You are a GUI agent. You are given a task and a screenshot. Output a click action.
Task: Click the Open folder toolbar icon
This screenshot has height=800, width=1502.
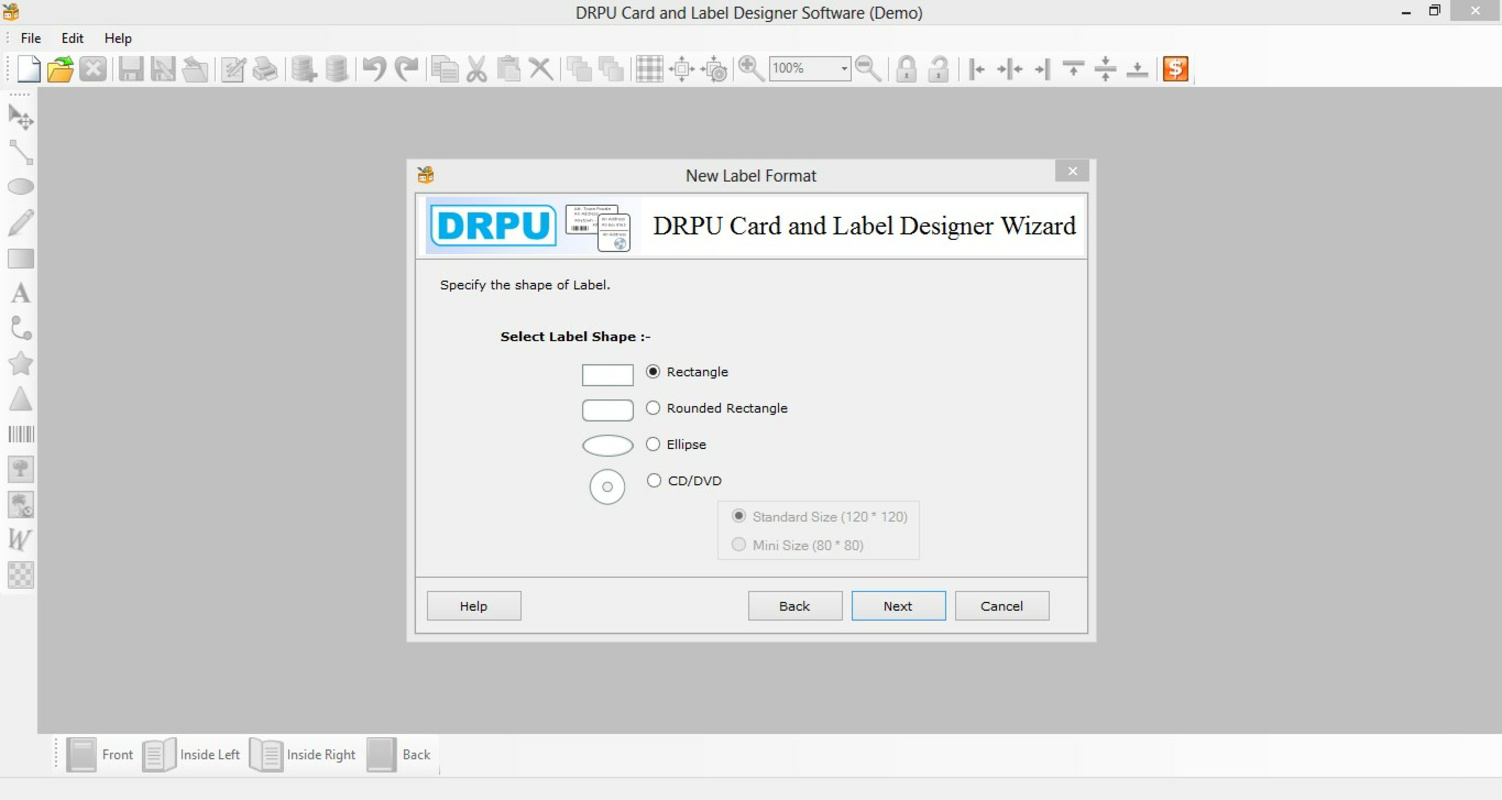pos(60,69)
